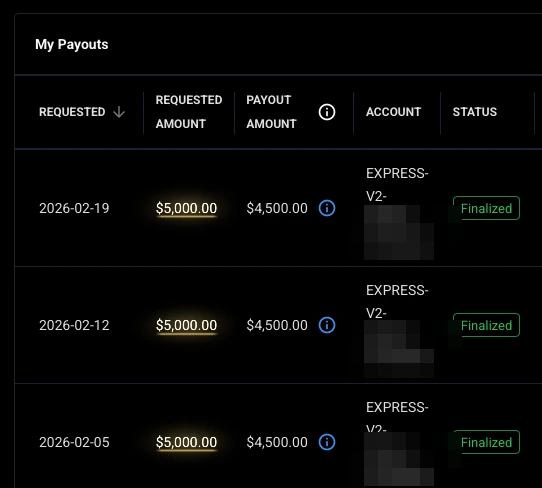Click the $4,500.00 payout amount for 2026-02-12
Screen dimensions: 542x488
click(277, 325)
